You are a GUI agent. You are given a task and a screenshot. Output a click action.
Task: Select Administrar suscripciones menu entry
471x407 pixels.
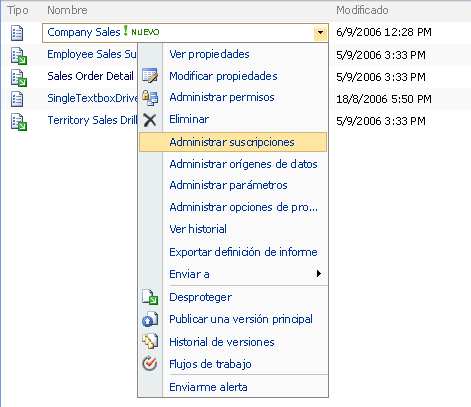pos(233,142)
